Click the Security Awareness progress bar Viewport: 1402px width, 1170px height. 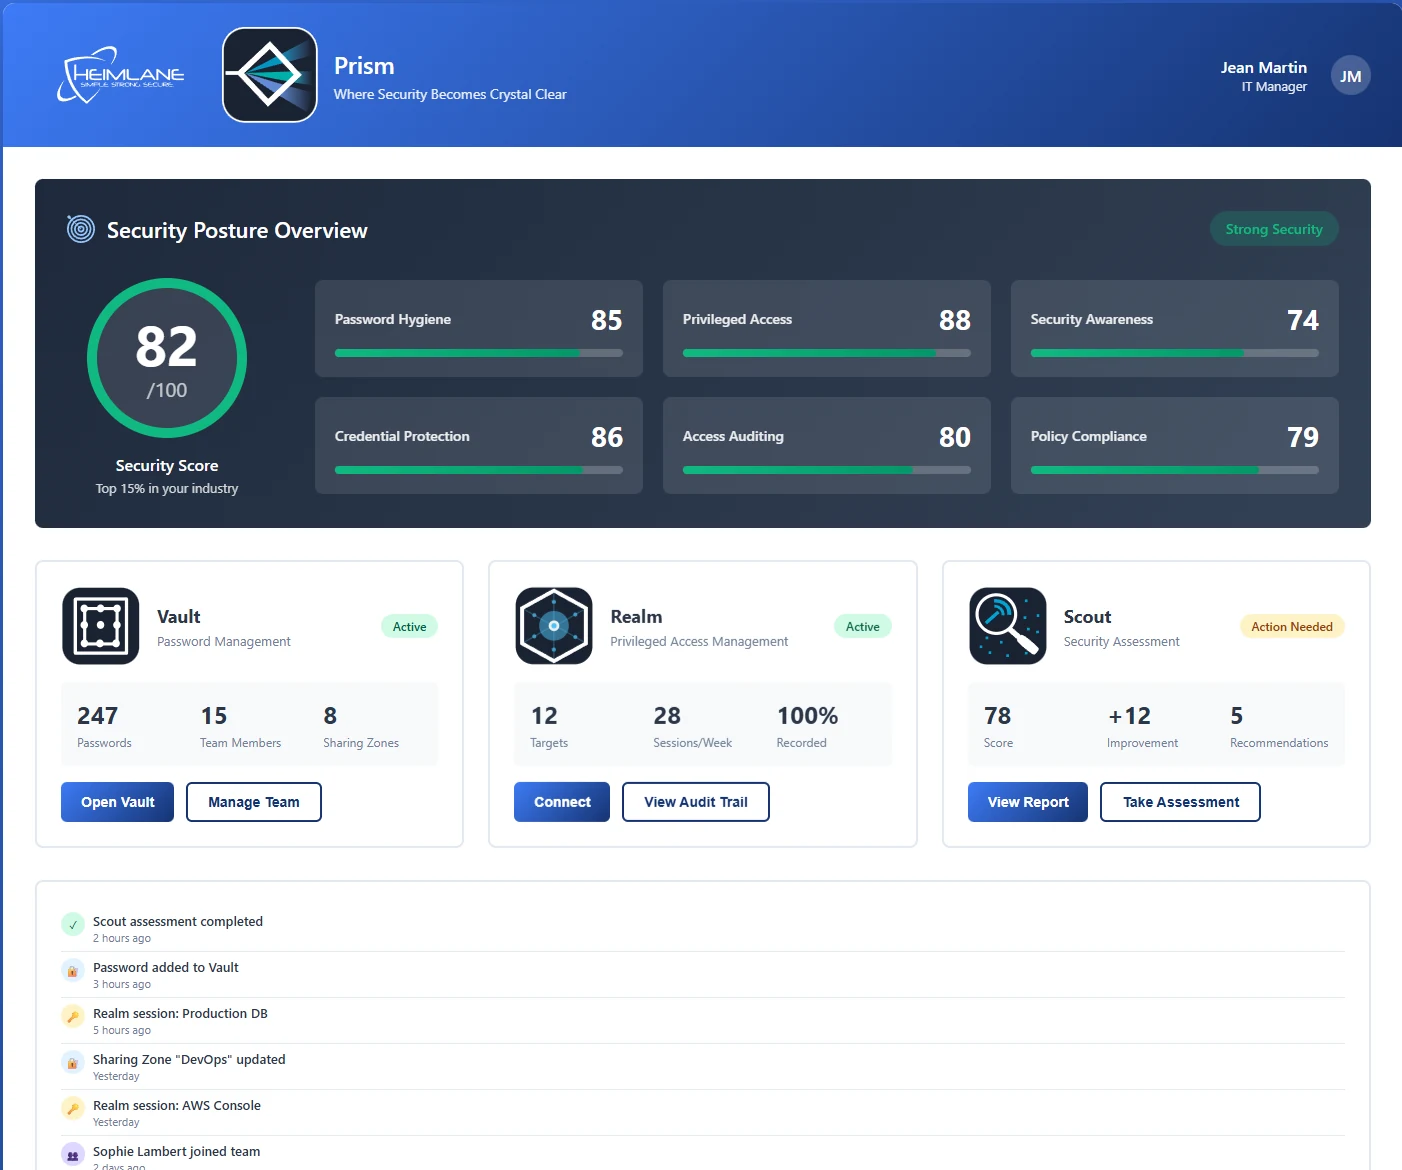(1175, 353)
